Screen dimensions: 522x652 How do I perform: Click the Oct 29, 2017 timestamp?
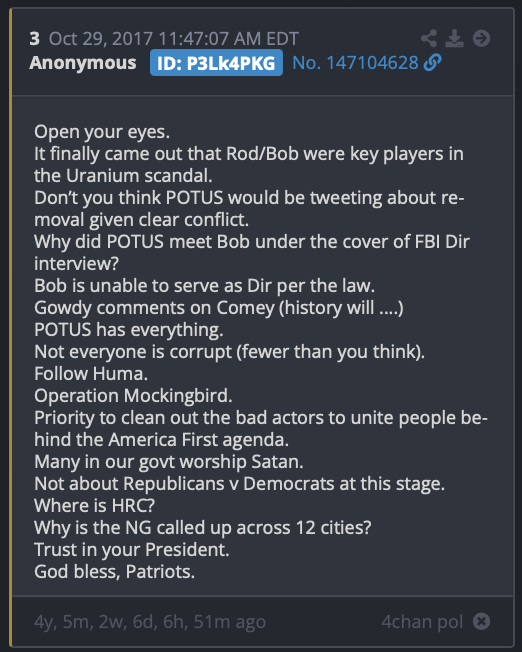pyautogui.click(x=174, y=39)
